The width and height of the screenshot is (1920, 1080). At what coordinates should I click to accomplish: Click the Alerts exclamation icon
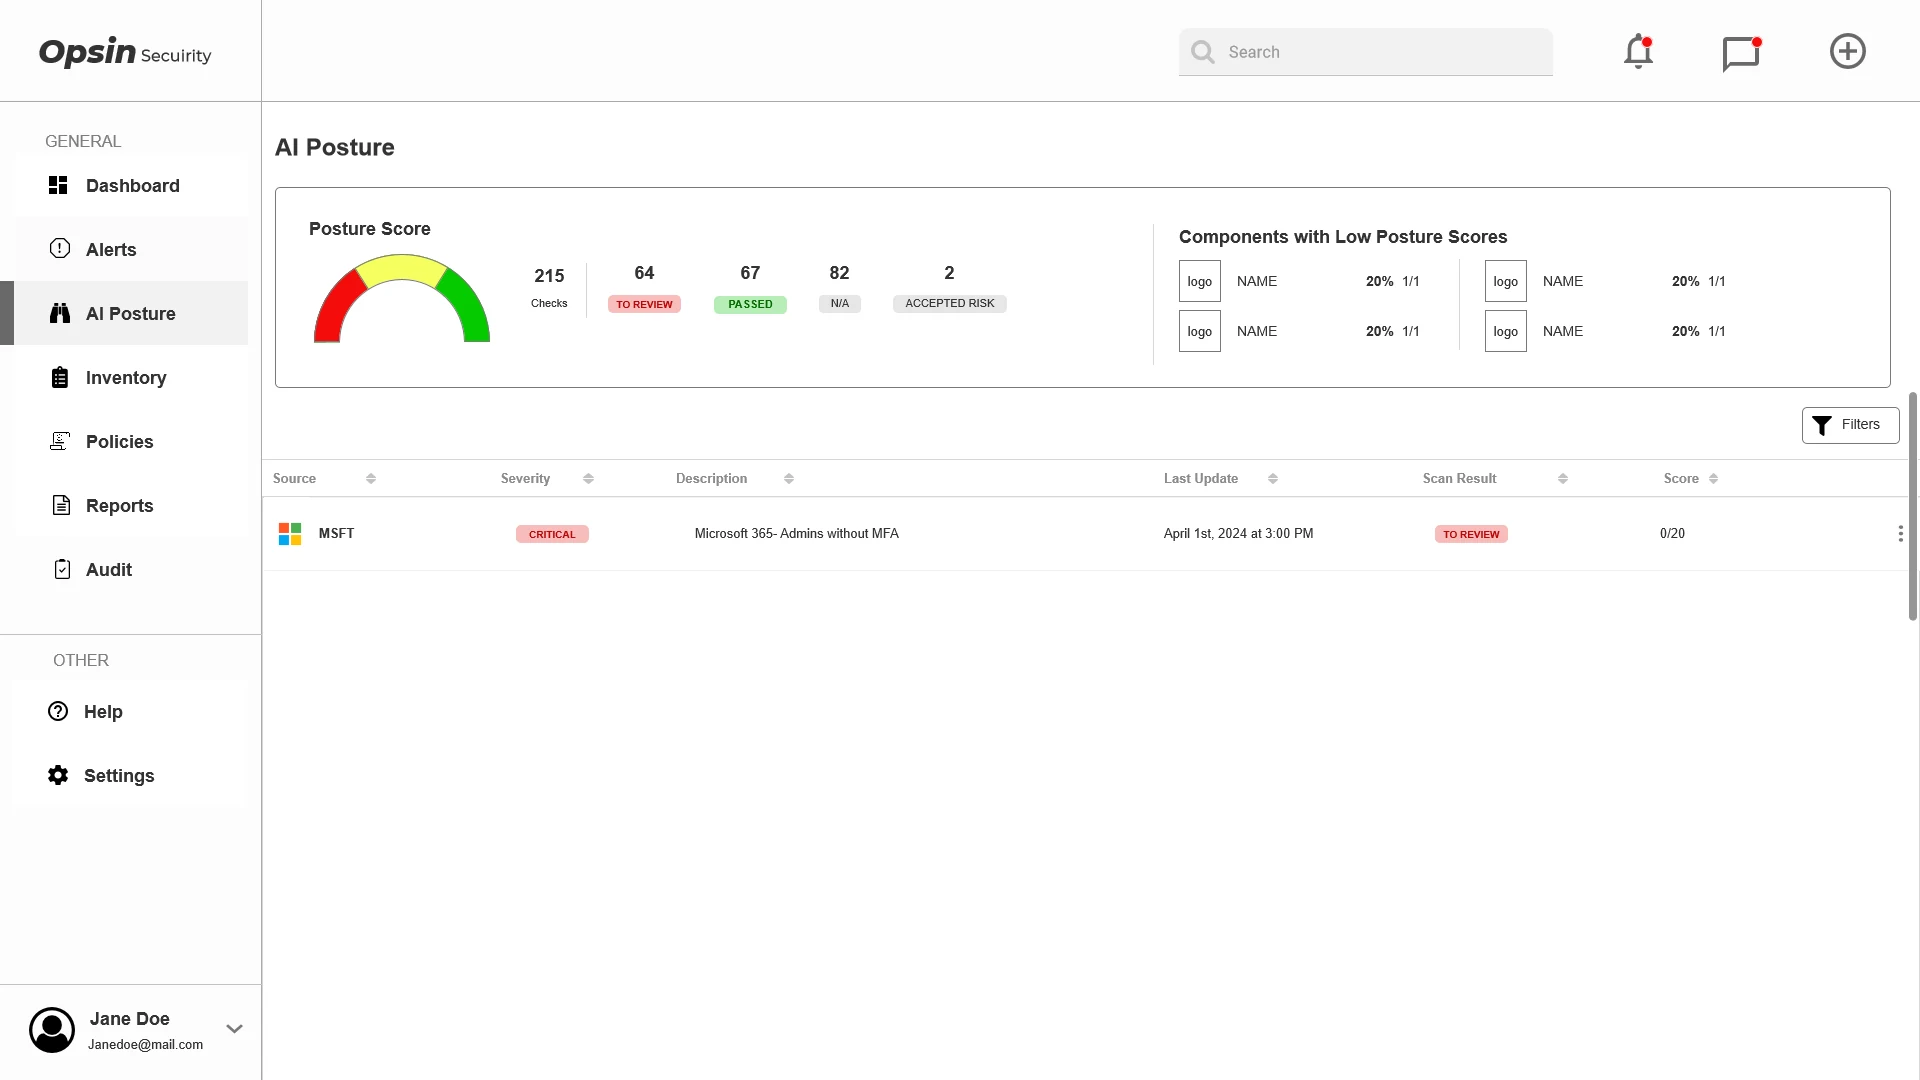(60, 248)
